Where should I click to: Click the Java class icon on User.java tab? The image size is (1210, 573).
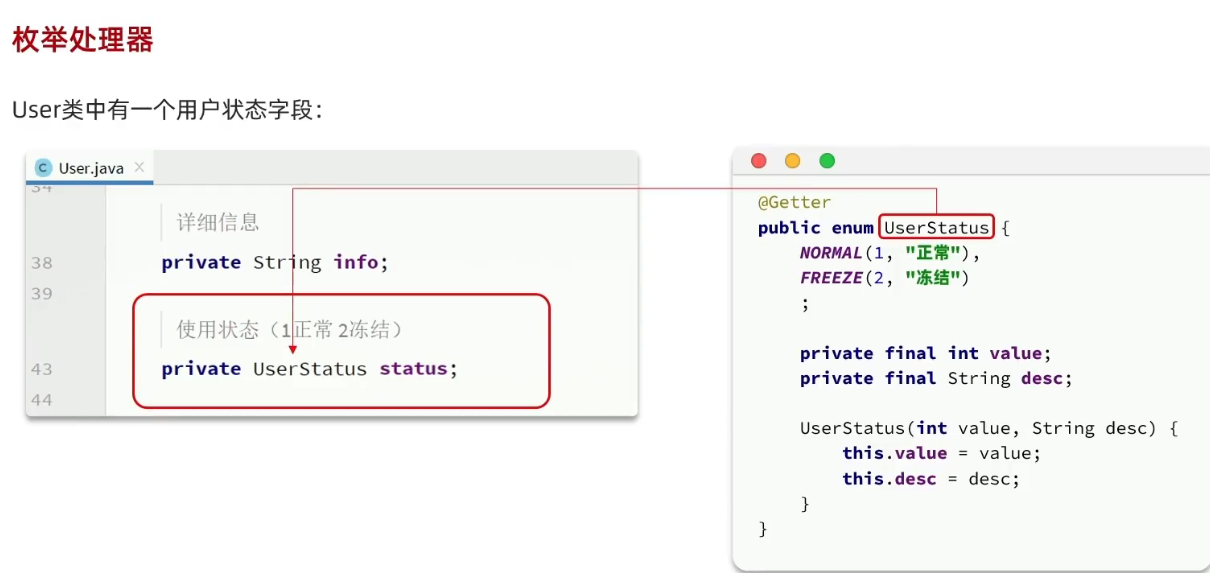coord(44,168)
